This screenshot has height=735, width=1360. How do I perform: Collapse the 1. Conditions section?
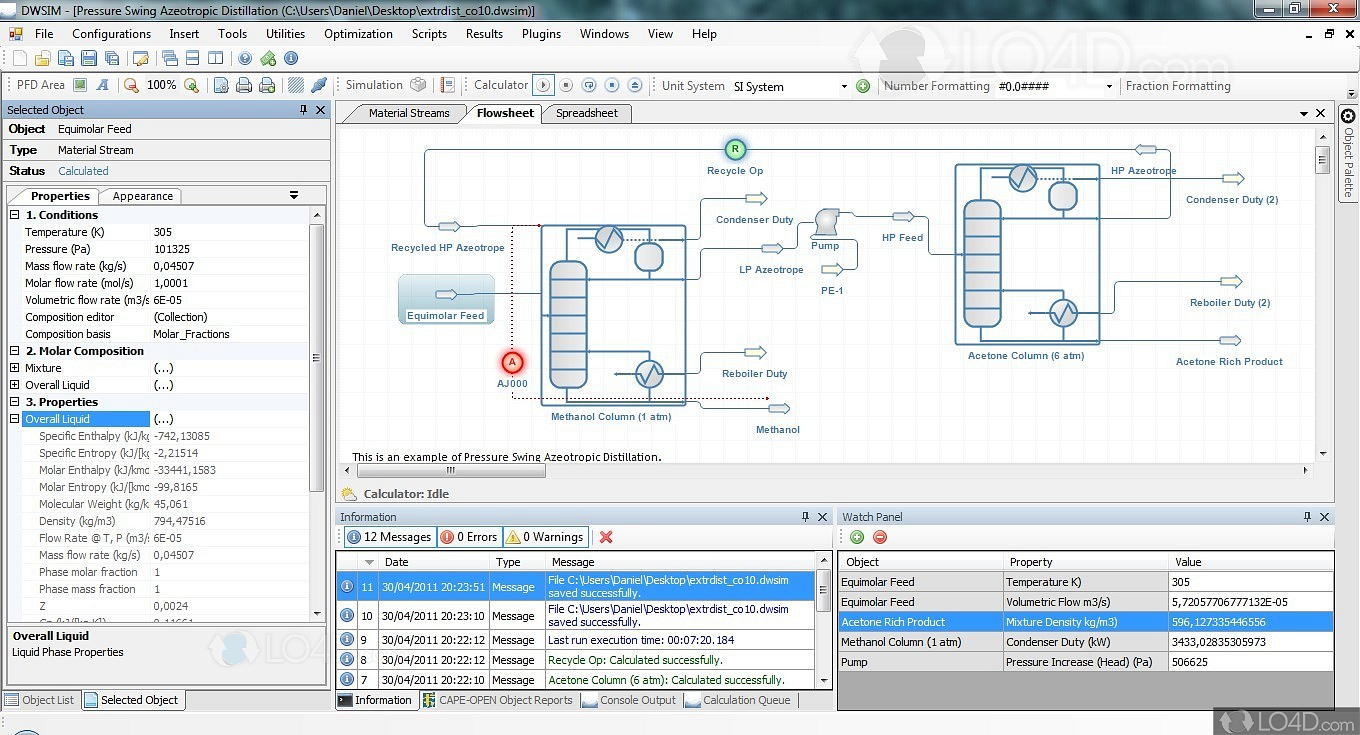pos(15,215)
